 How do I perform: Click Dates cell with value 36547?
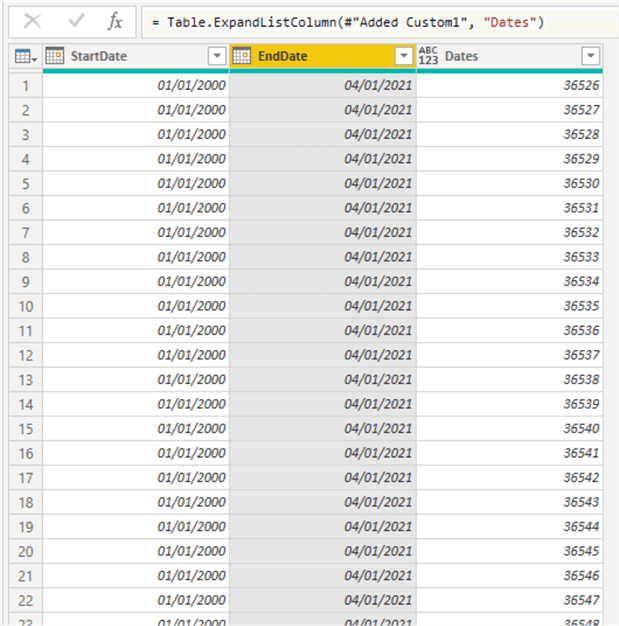point(510,600)
